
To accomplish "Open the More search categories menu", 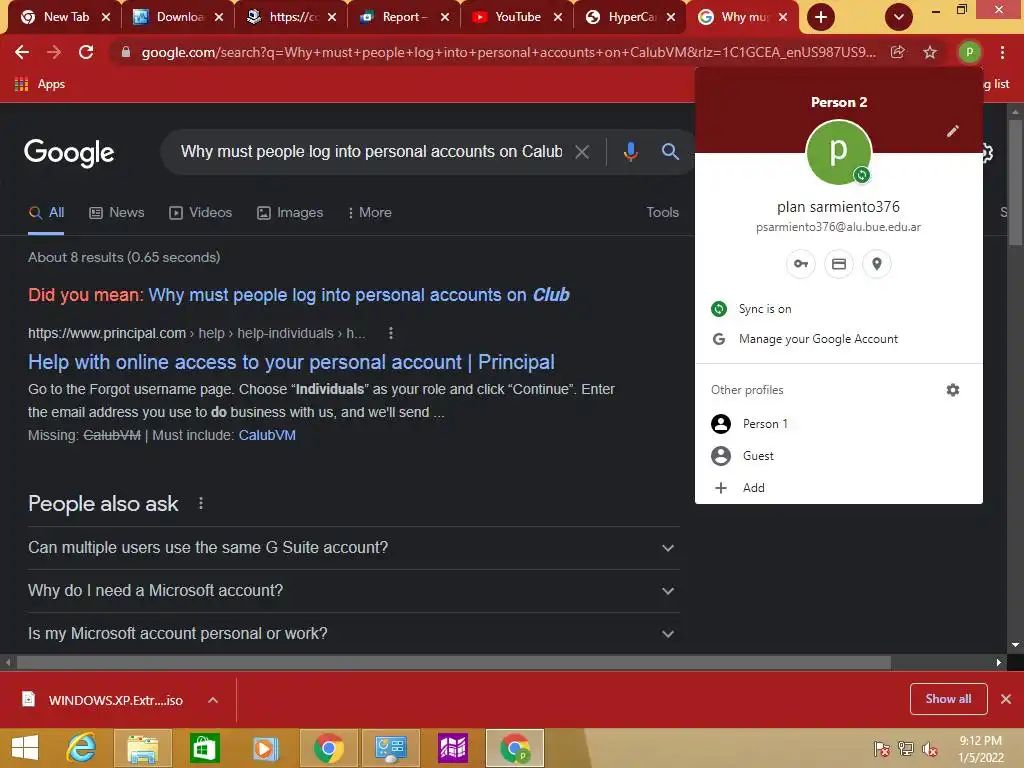I will pos(370,213).
